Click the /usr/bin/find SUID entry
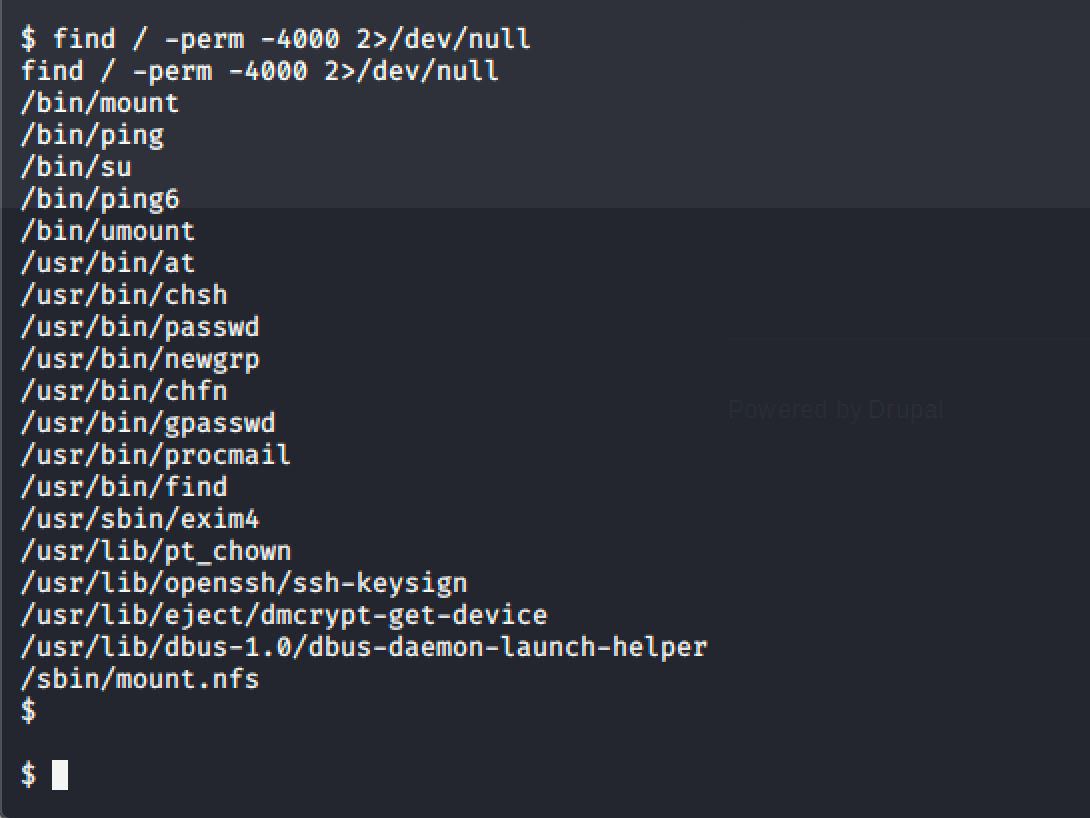 (x=124, y=487)
